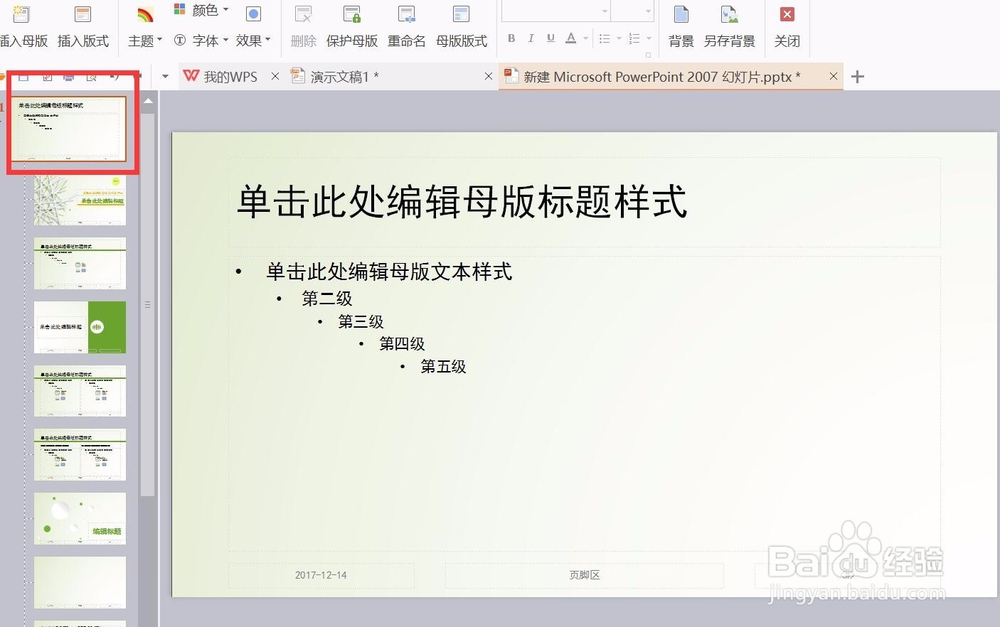1000x627 pixels.
Task: Click the thumbnail panel vertical scrollbar
Action: 148,305
